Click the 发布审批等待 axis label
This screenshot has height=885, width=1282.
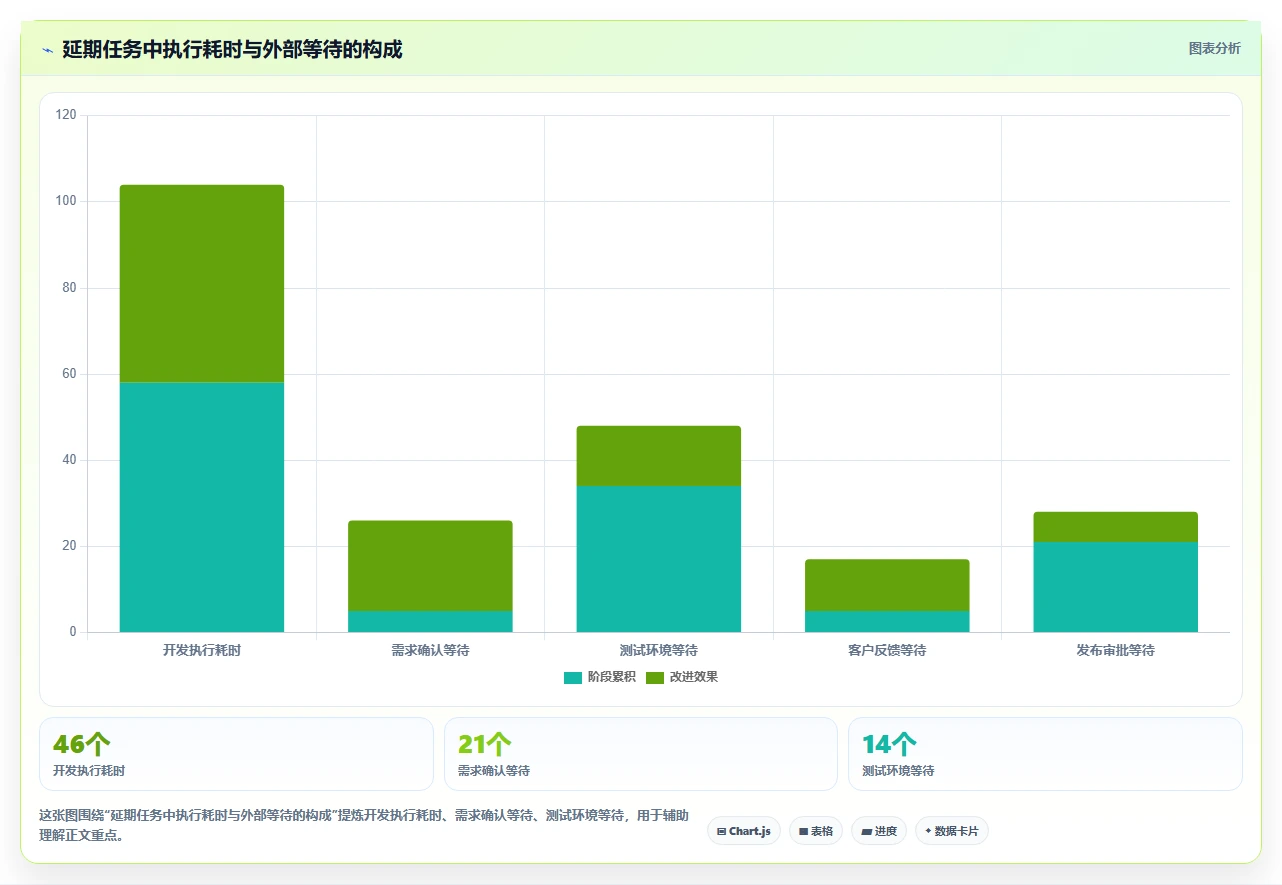(1116, 650)
